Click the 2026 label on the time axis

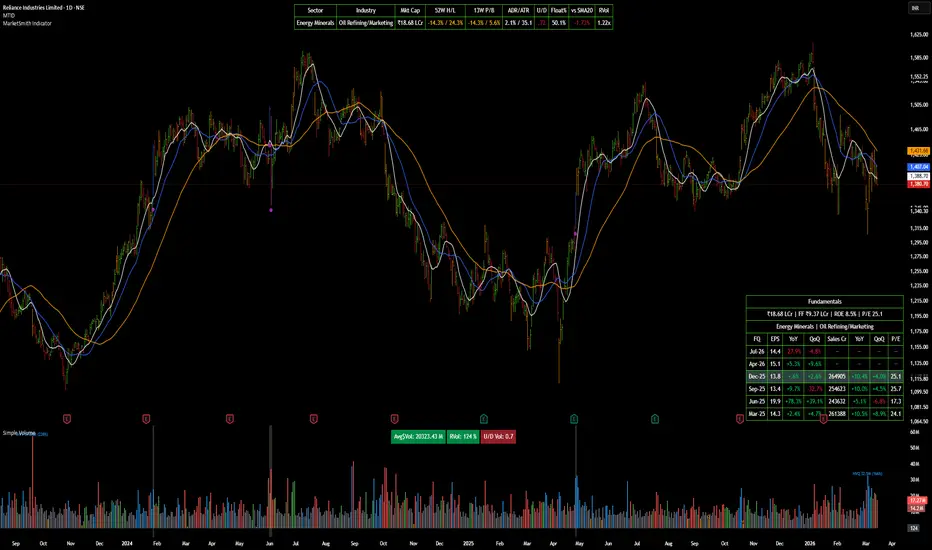point(810,543)
